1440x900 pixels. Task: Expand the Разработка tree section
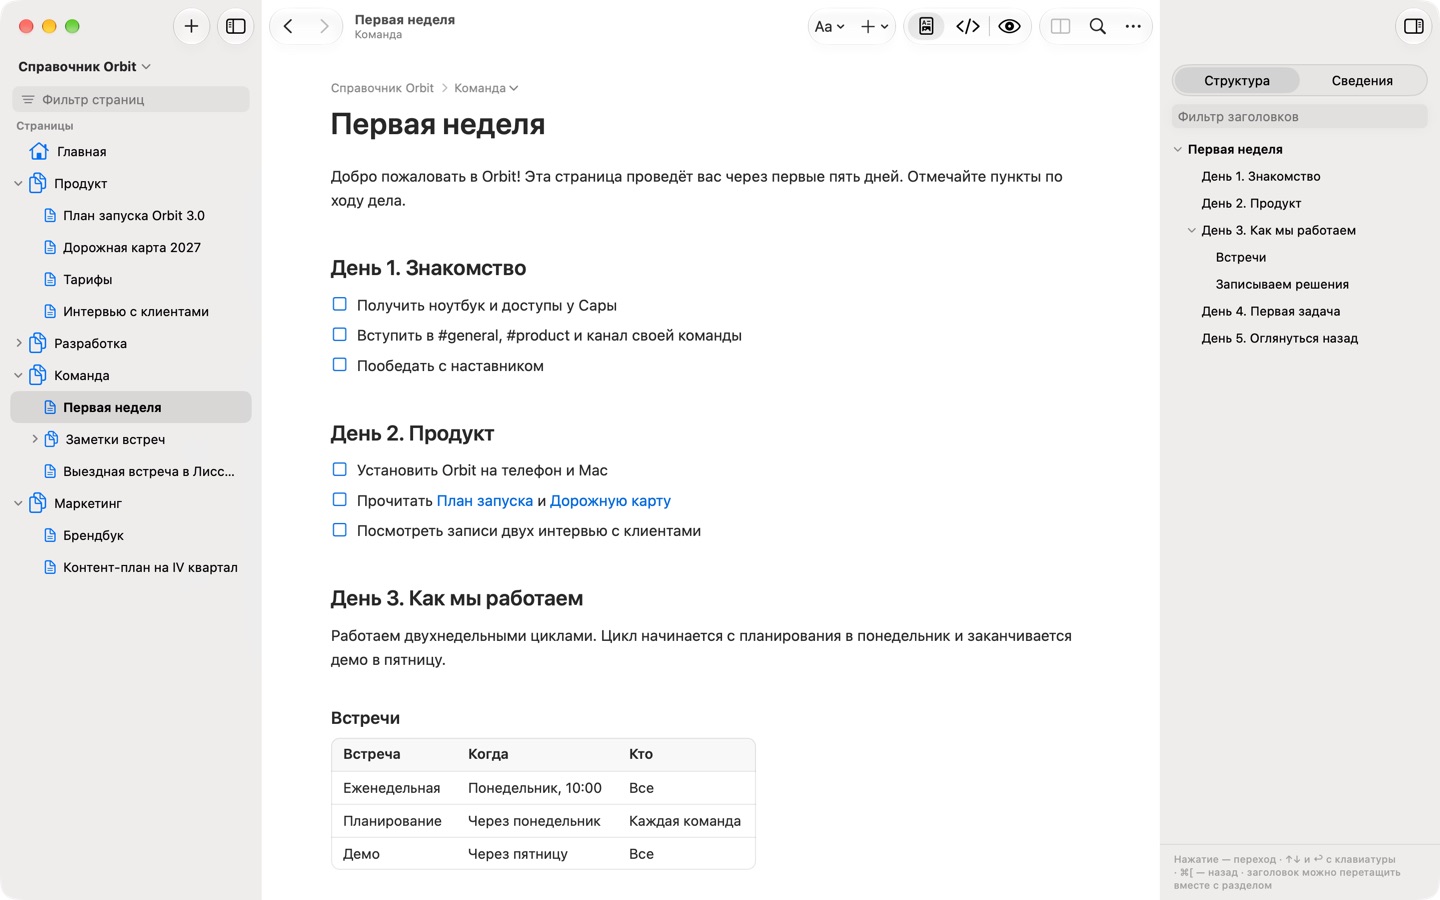click(x=18, y=343)
